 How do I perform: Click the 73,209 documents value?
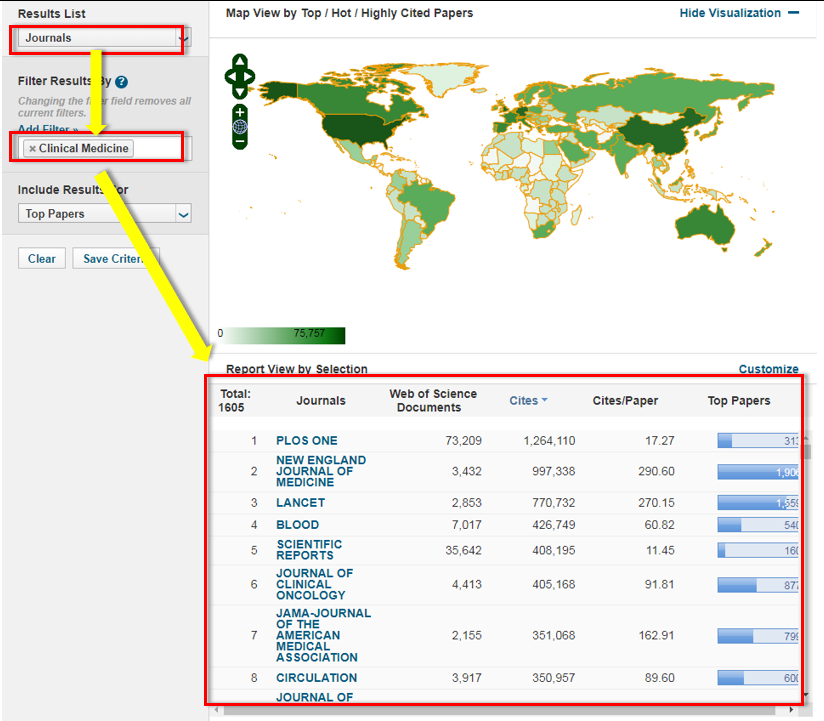463,440
